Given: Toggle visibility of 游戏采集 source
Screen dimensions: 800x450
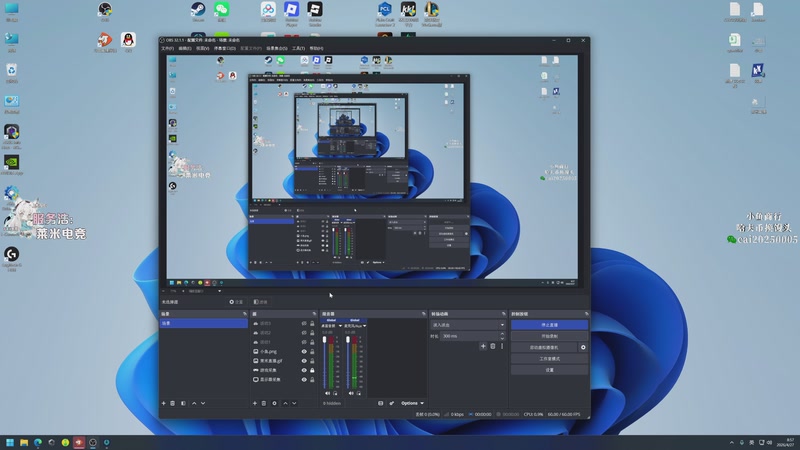Looking at the screenshot, I should (304, 371).
